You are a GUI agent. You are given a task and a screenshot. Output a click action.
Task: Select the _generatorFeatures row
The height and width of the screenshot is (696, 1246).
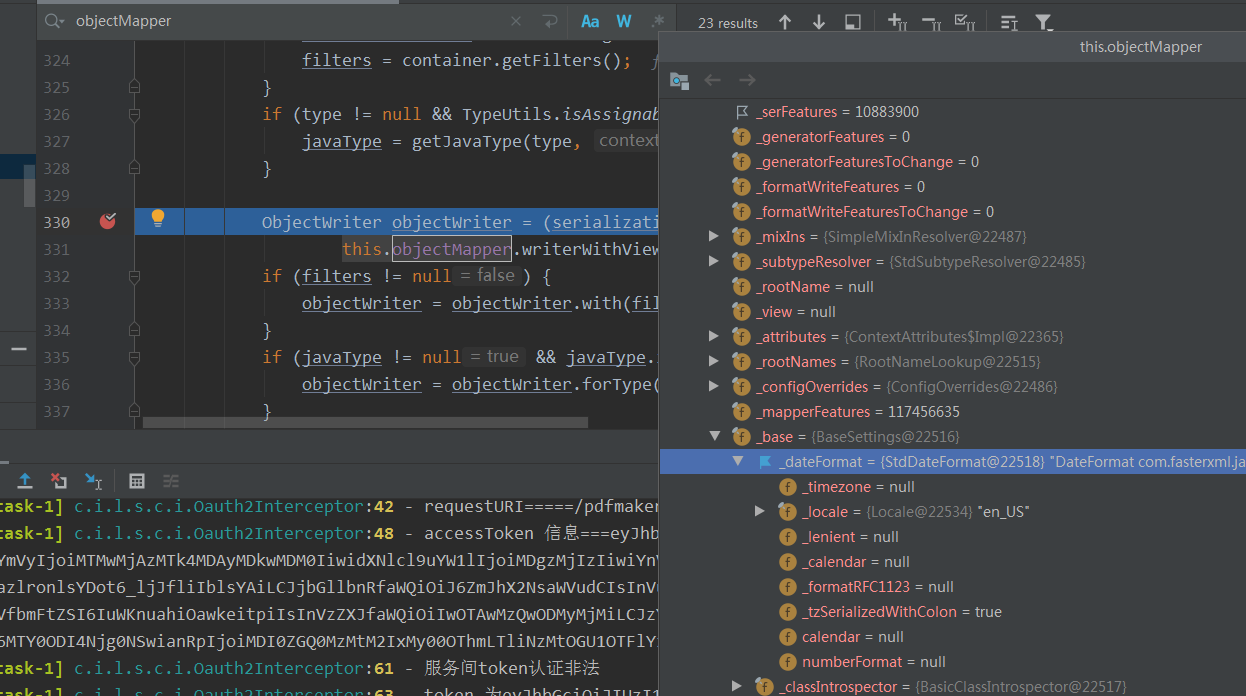tap(953, 137)
